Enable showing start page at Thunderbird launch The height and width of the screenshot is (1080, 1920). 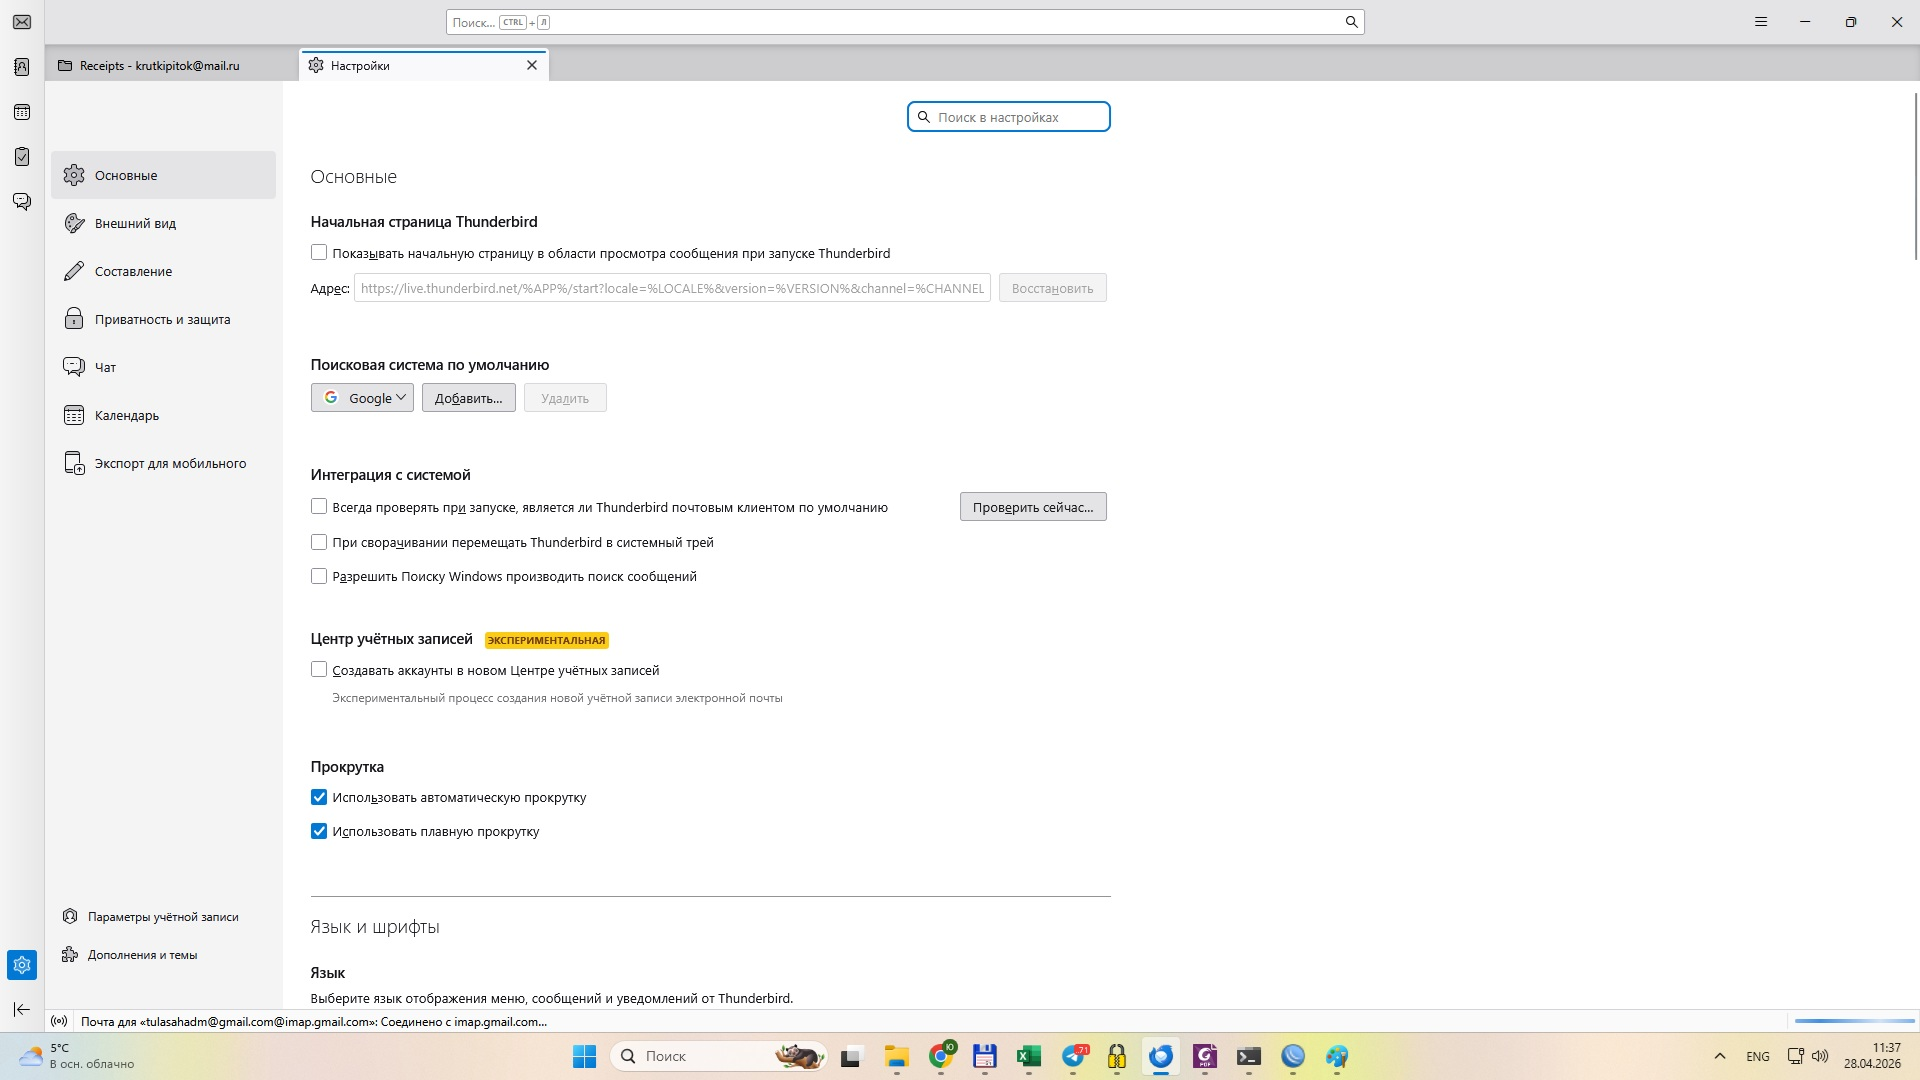[x=319, y=253]
